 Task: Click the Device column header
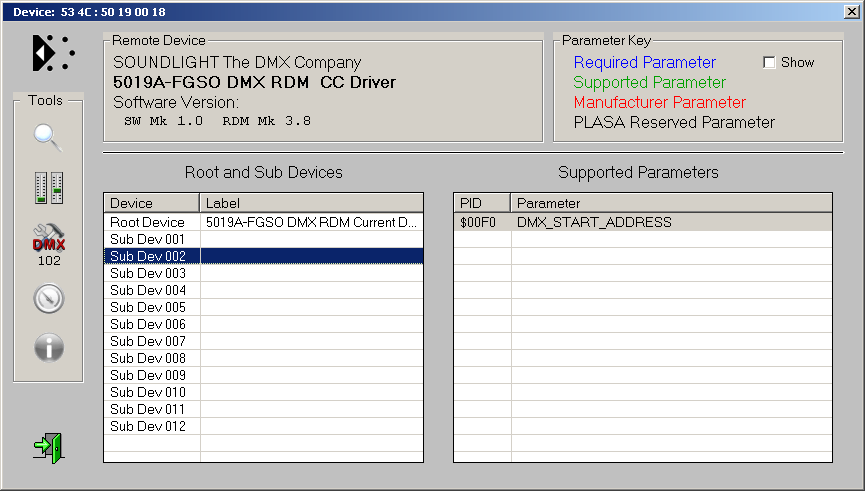point(152,203)
